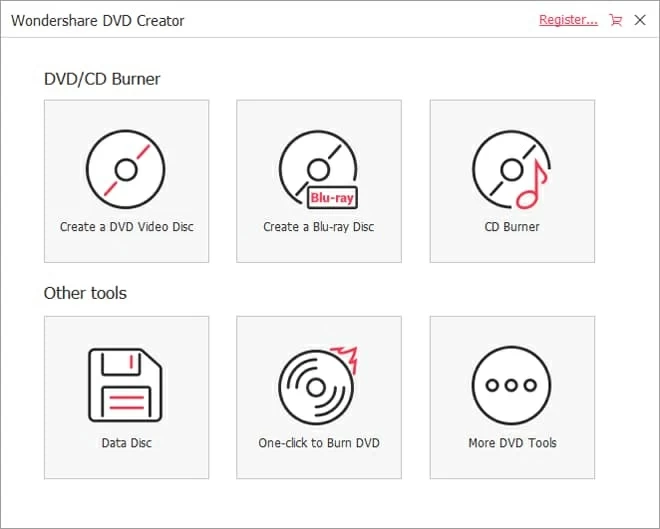Click the Create a Blu-ray Disc label
The width and height of the screenshot is (660, 529).
point(319,227)
